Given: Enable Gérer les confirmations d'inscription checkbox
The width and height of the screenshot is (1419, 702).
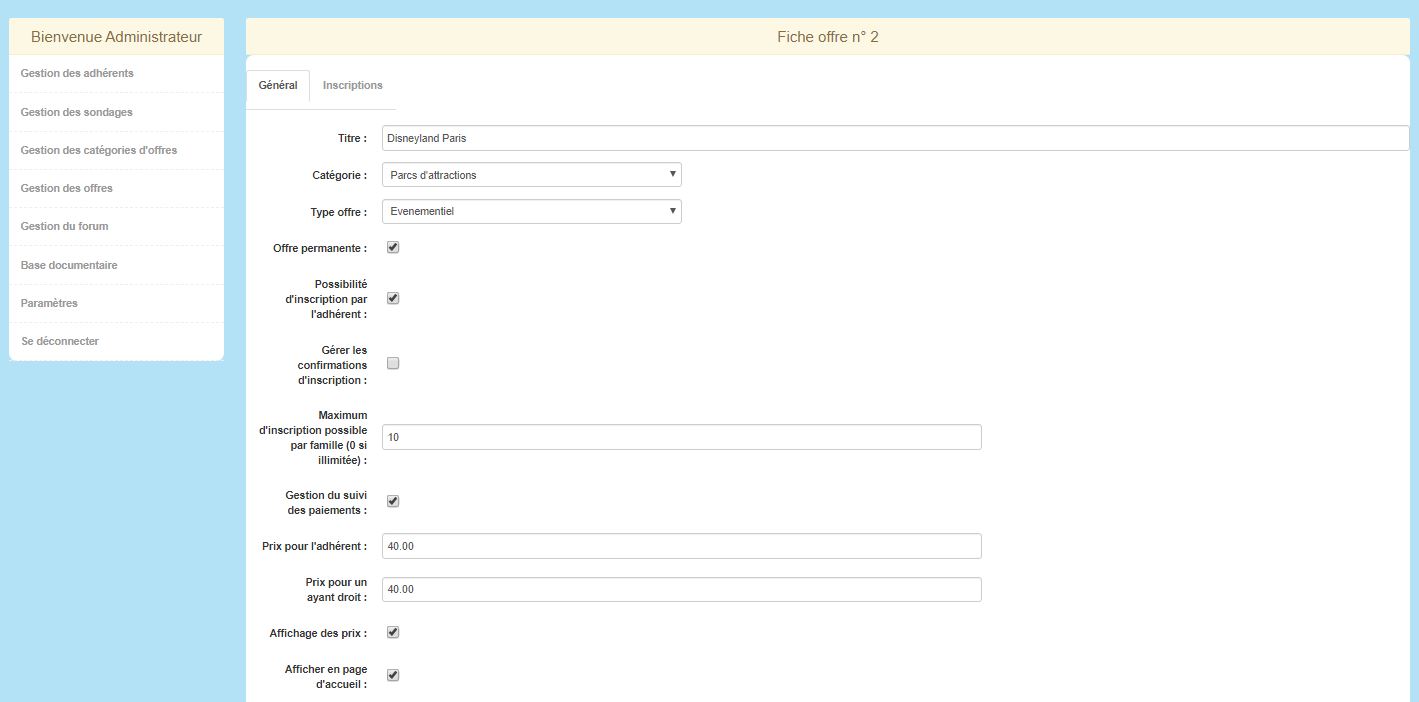Looking at the screenshot, I should 393,363.
